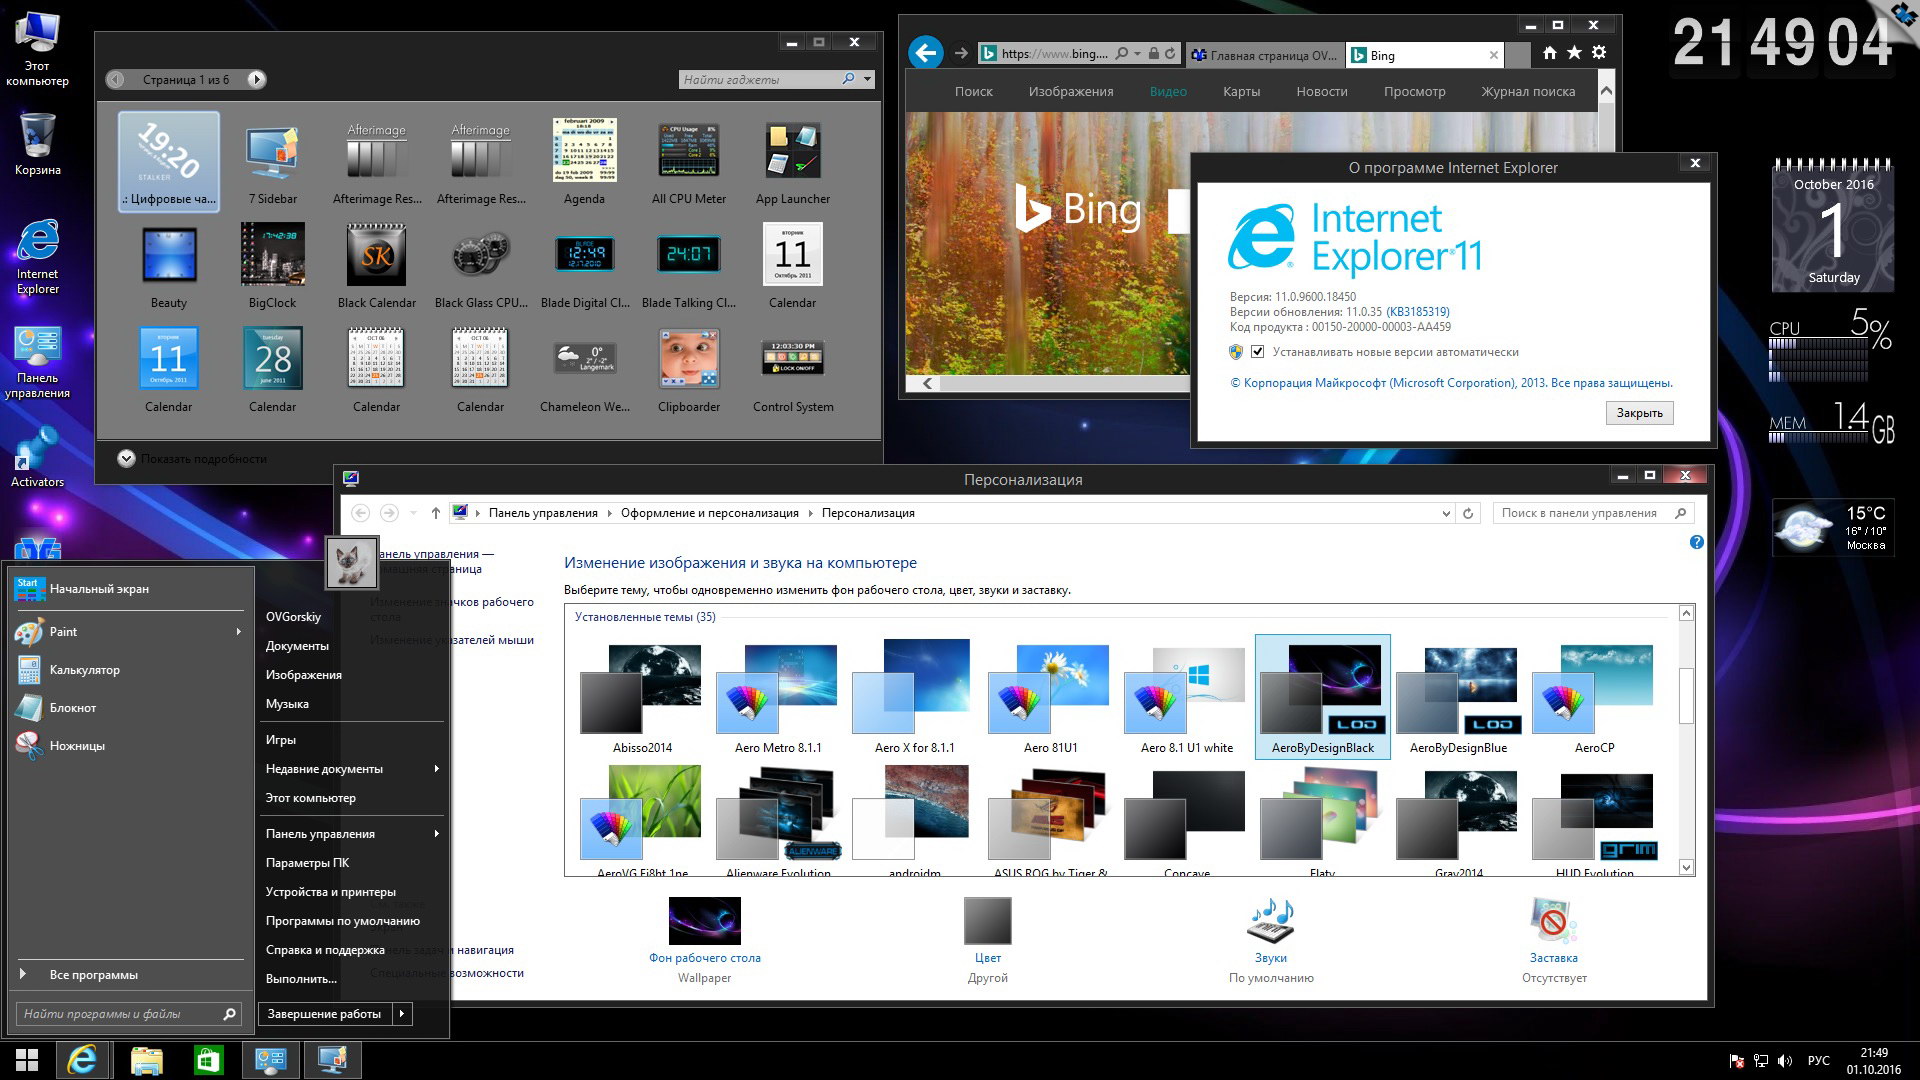Image resolution: width=1920 pixels, height=1080 pixels.
Task: Open Bing Изображения tab
Action: click(x=1071, y=91)
